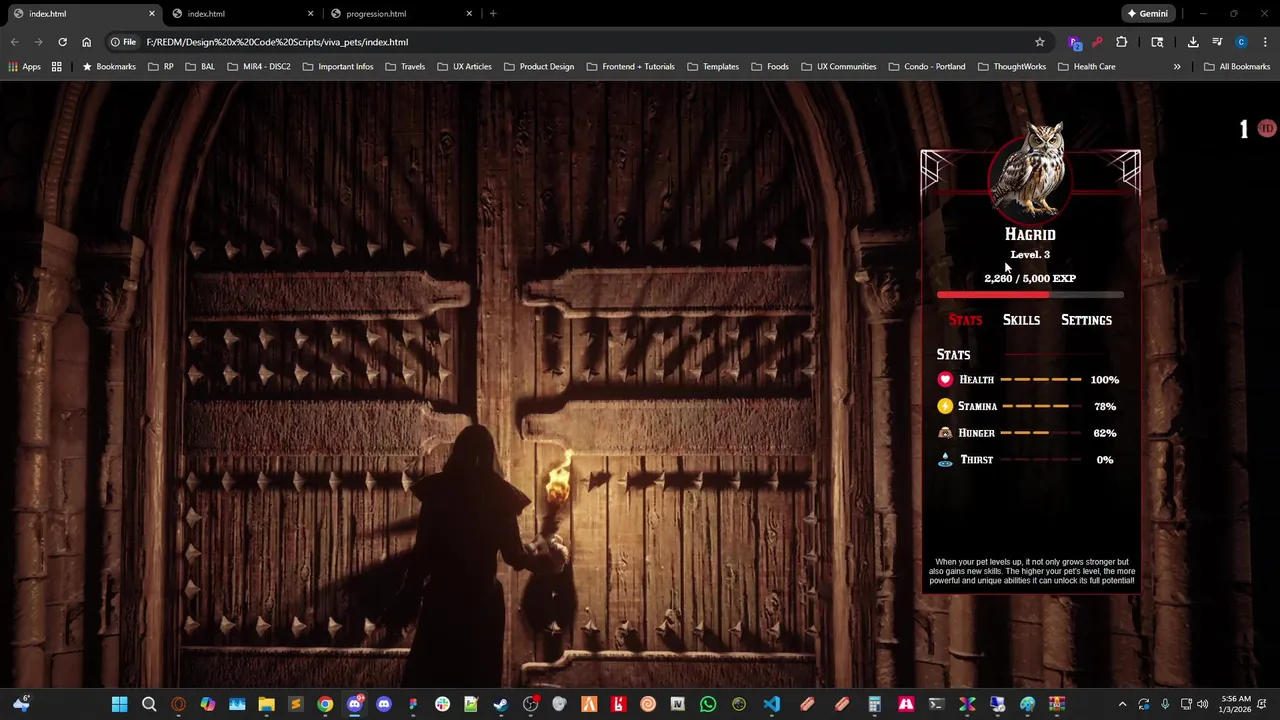Click the Thirst stat bar
1280x720 pixels.
click(1041, 460)
